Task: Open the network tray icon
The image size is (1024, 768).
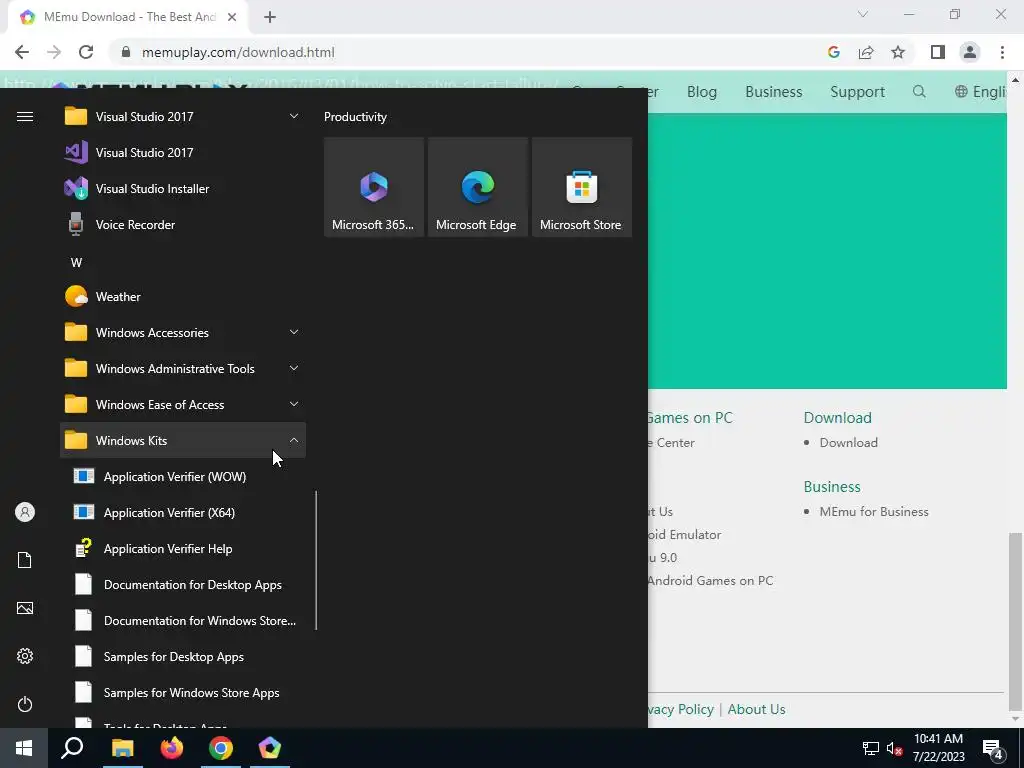Action: click(x=871, y=748)
